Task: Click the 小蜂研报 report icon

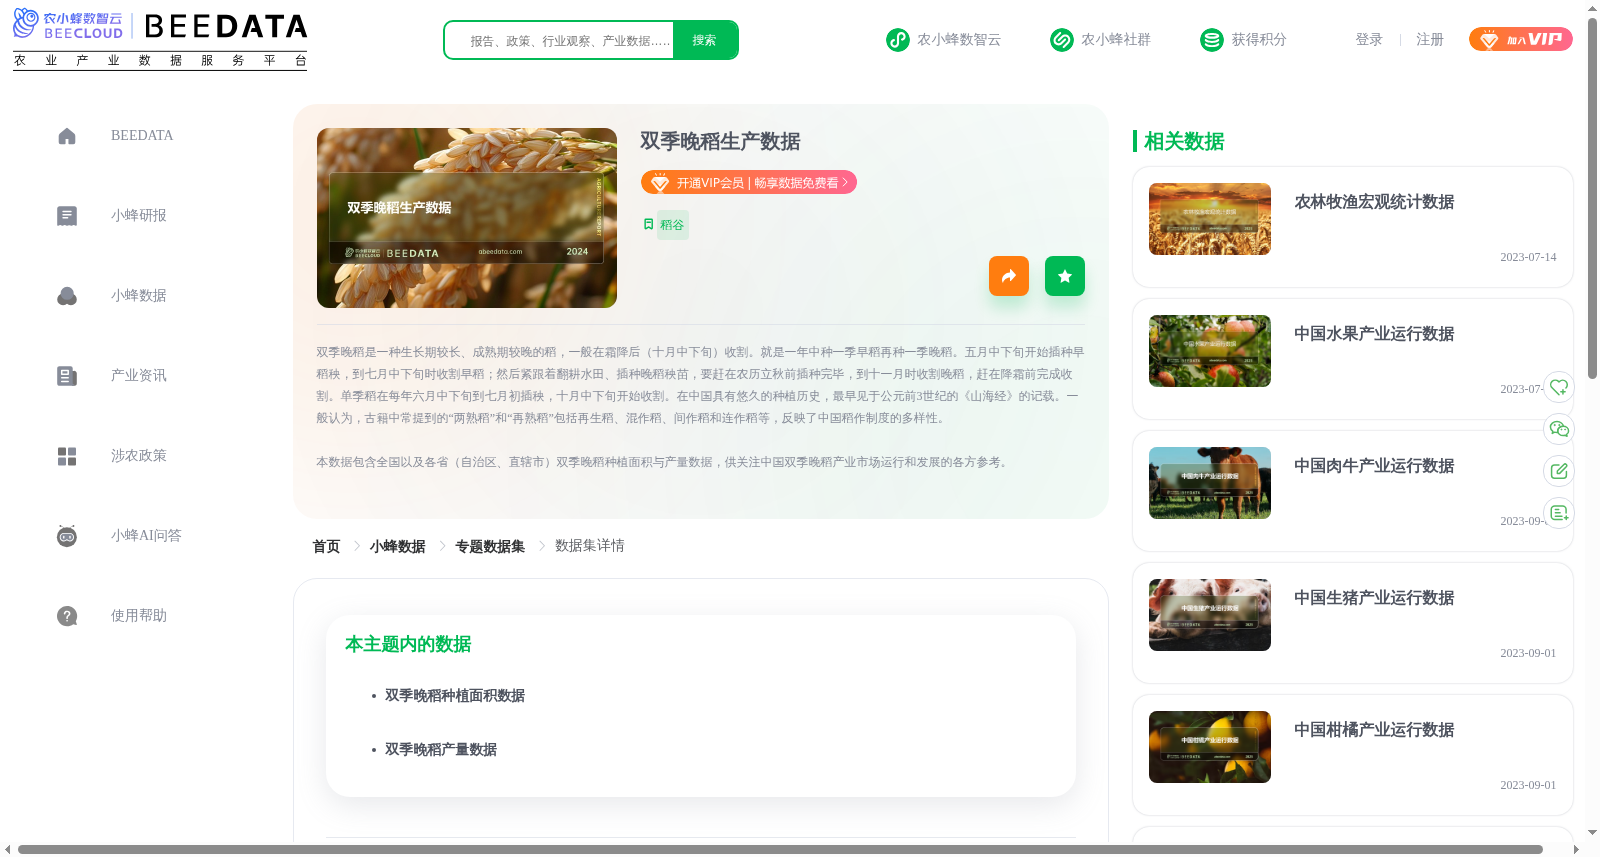Action: coord(67,216)
